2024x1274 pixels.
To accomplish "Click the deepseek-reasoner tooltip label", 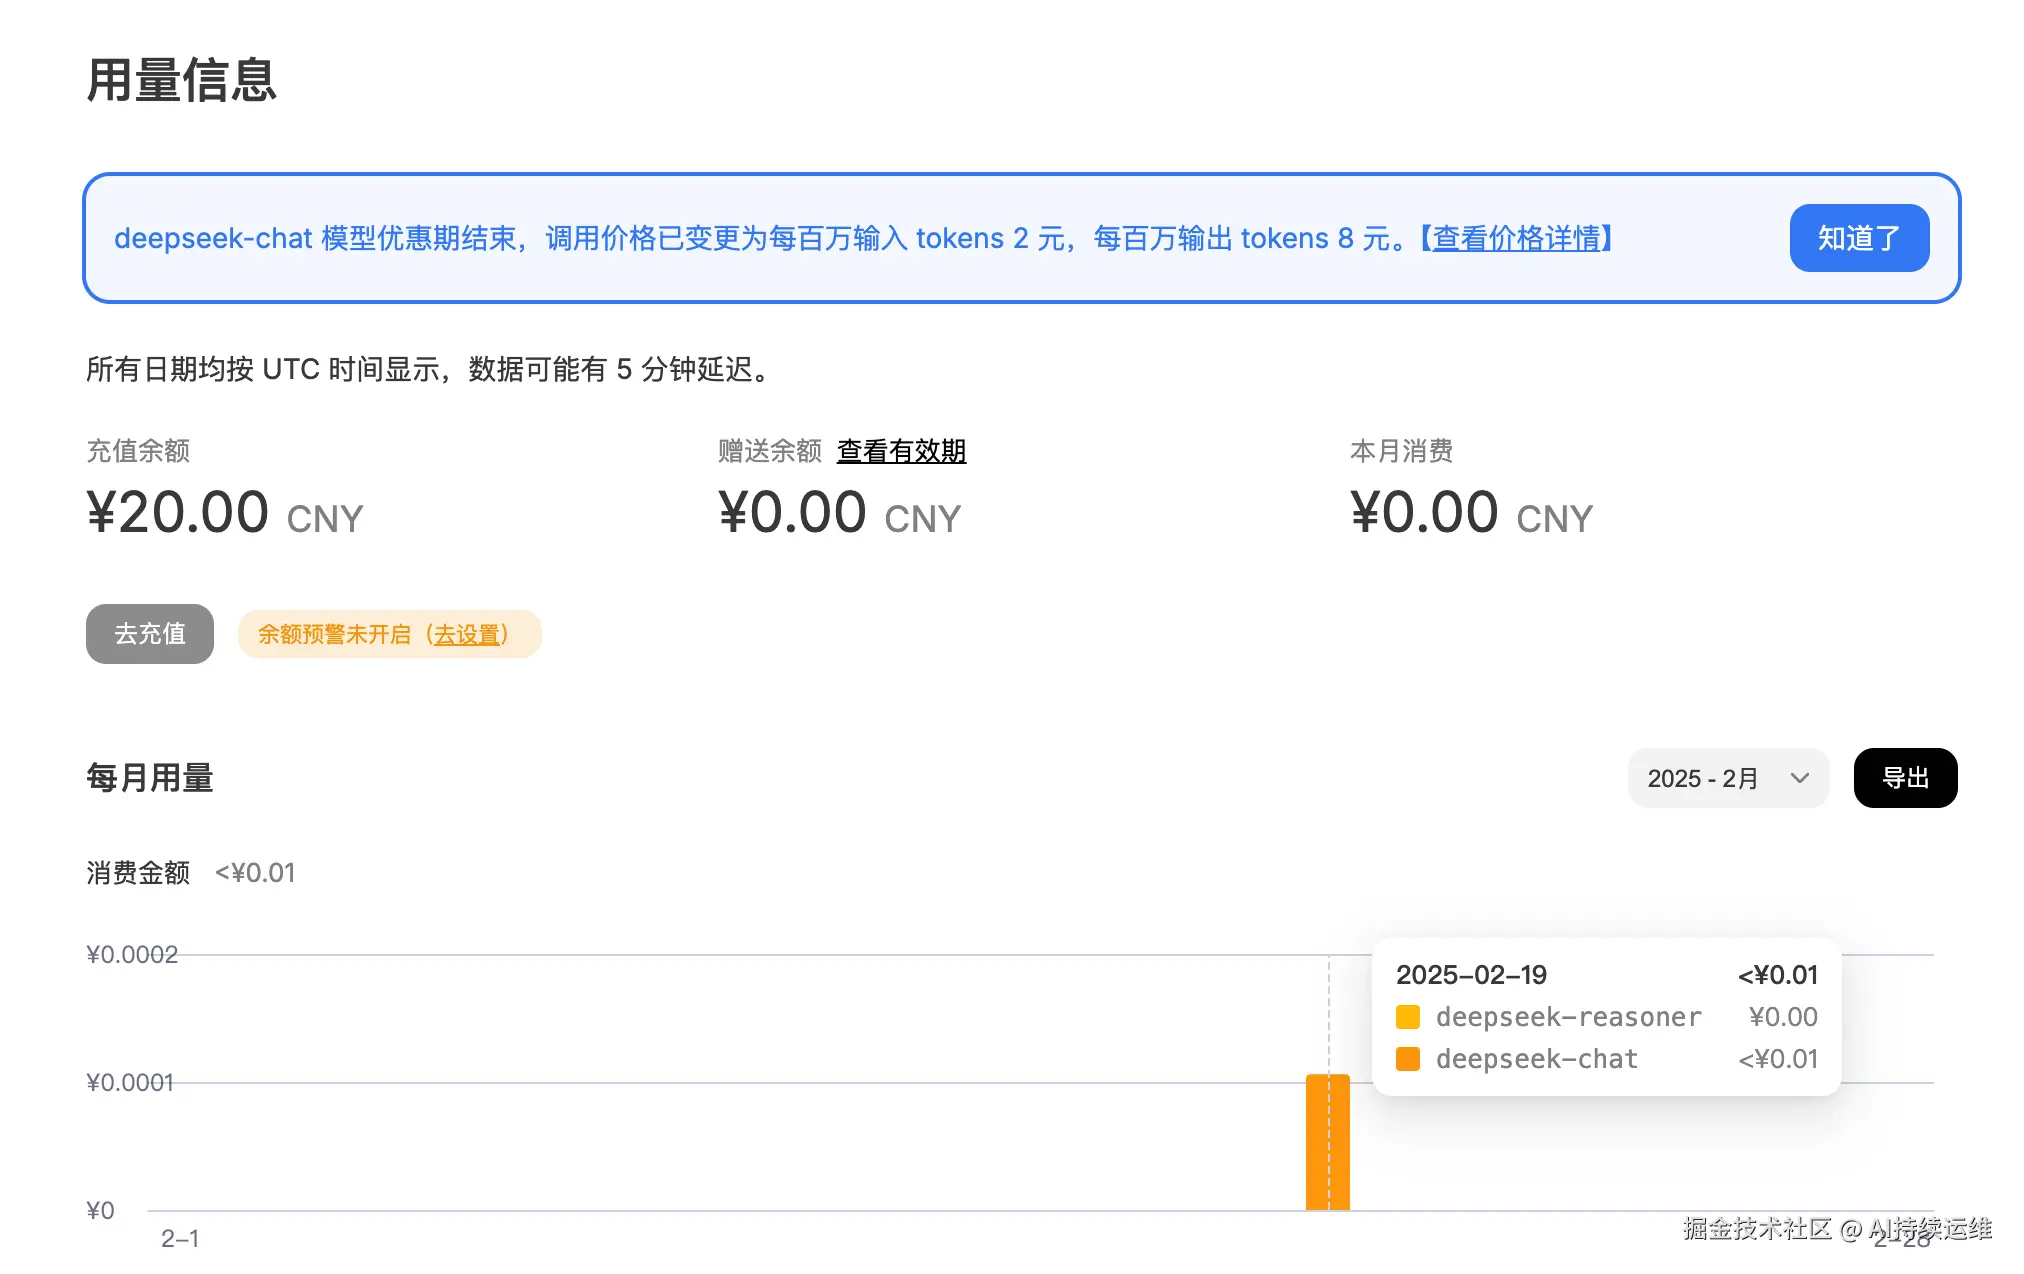I will point(1567,1017).
